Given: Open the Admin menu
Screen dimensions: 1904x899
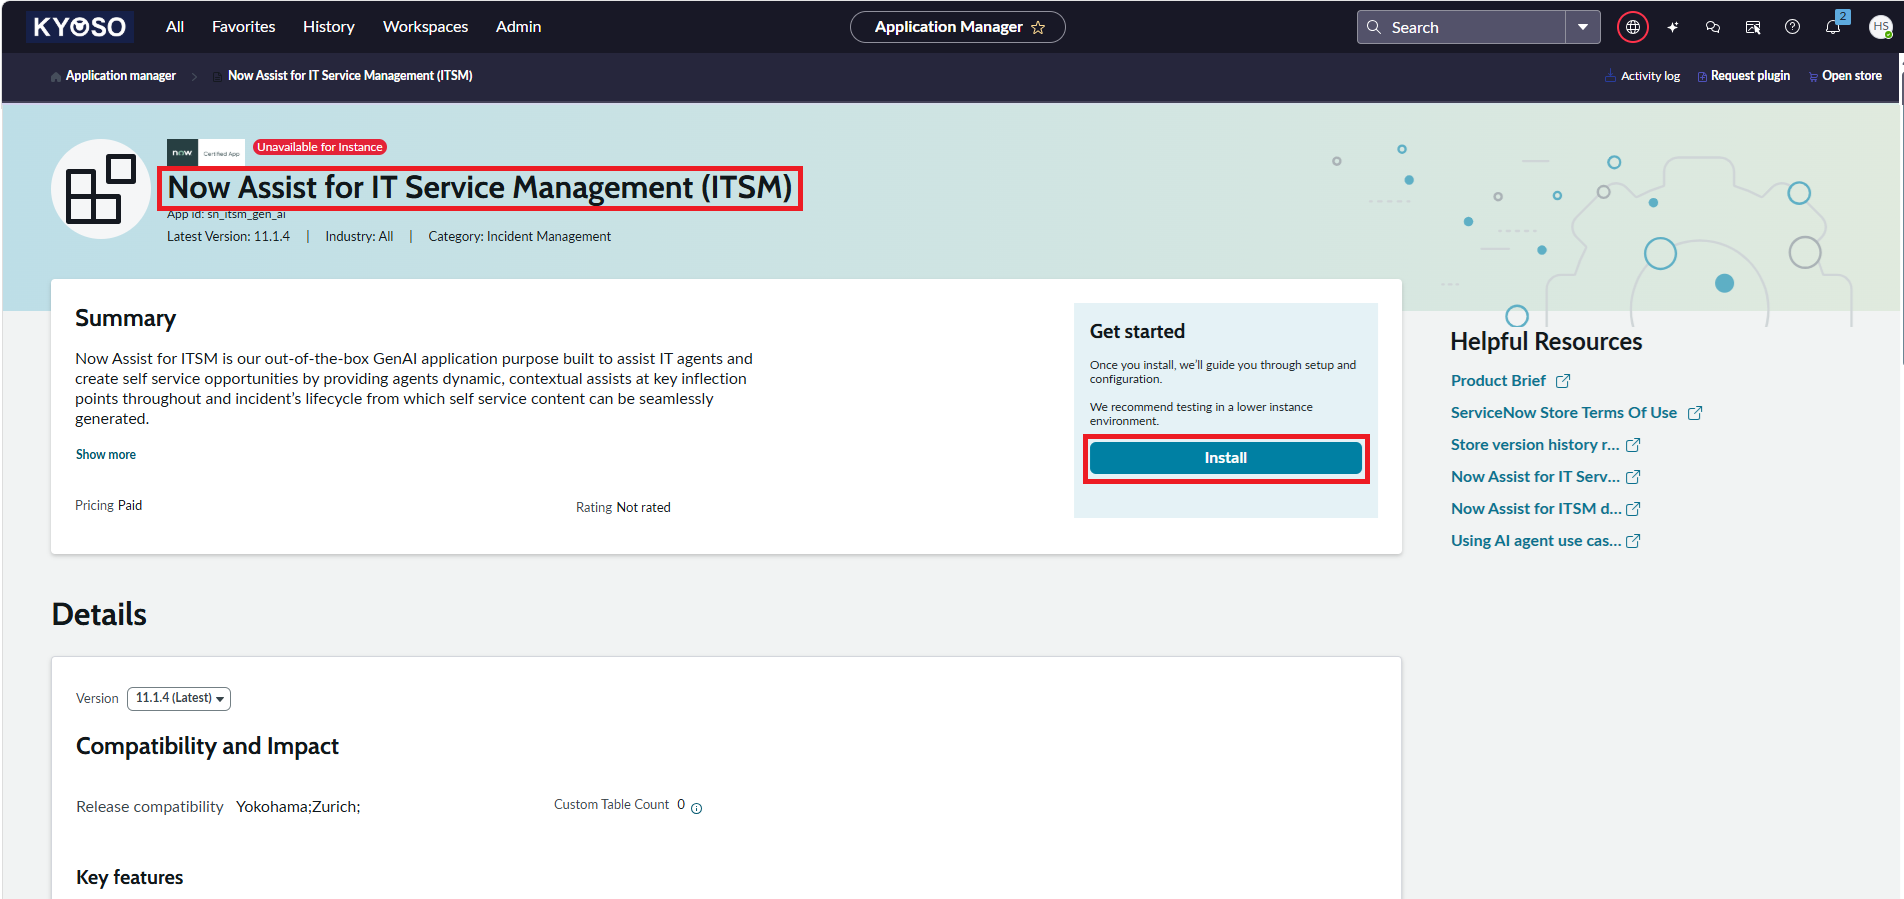Looking at the screenshot, I should pos(518,27).
